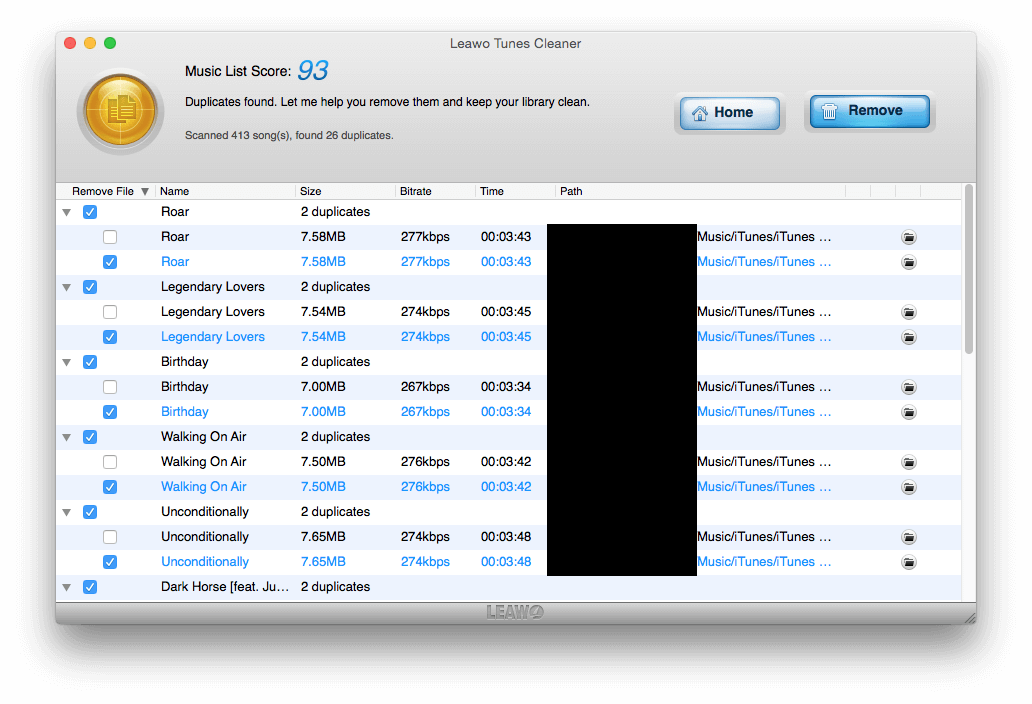Toggle the Legendary Lovers group checkbox
Viewport: 1032px width, 704px height.
pos(90,287)
